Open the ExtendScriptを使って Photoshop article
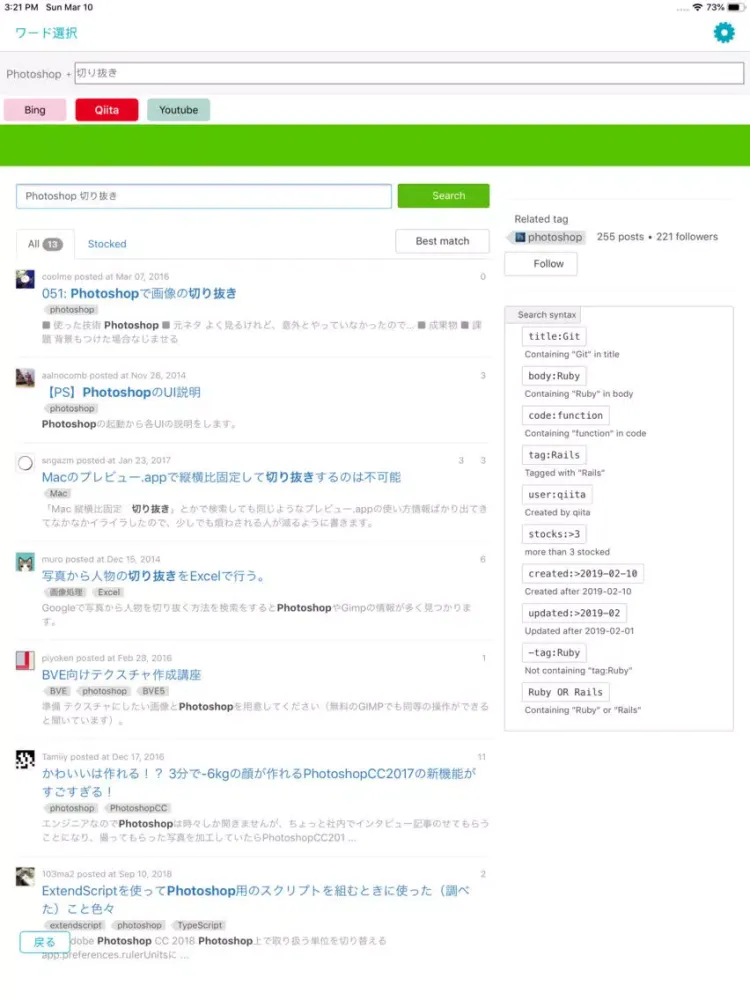This screenshot has width=750, height=1000. point(256,899)
